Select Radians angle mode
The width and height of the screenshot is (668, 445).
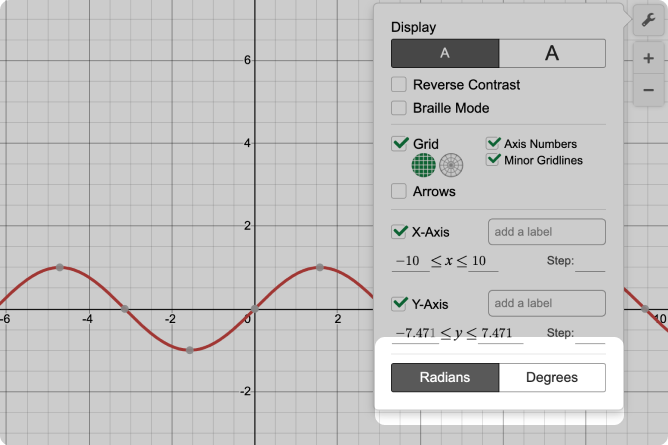(x=445, y=377)
